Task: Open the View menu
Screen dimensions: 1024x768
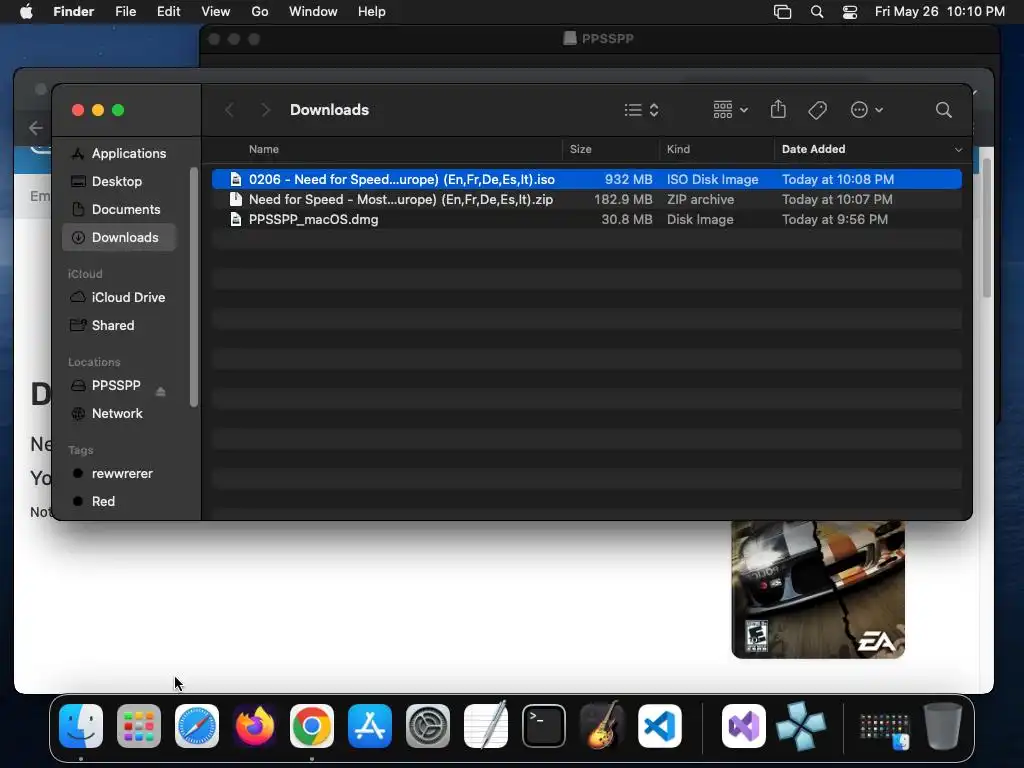Action: (x=216, y=12)
